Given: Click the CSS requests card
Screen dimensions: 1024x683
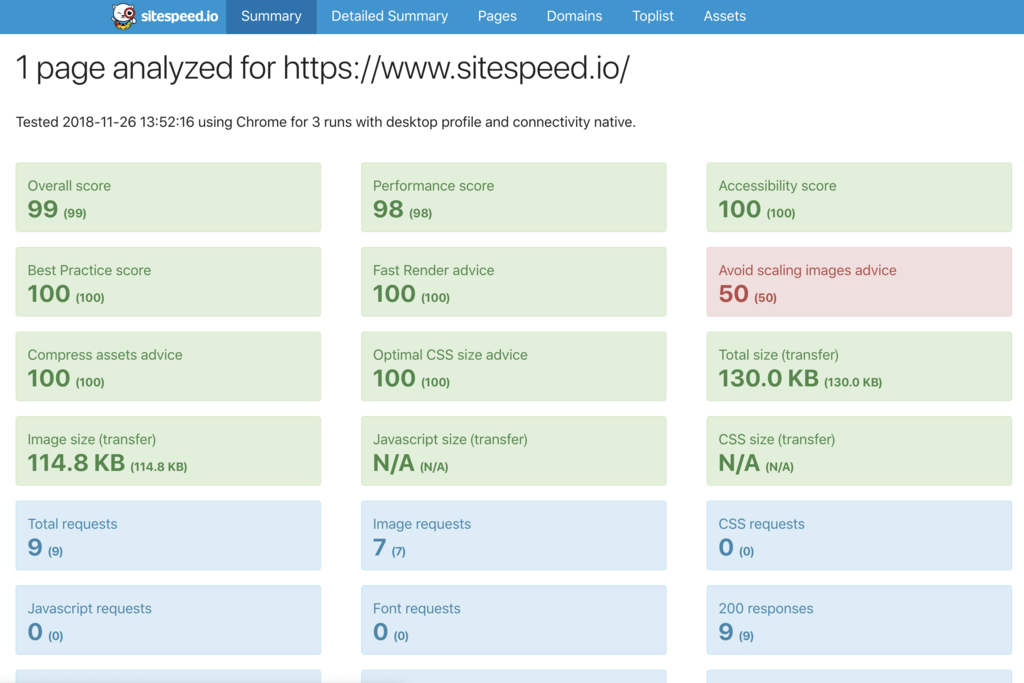Looking at the screenshot, I should tap(859, 535).
